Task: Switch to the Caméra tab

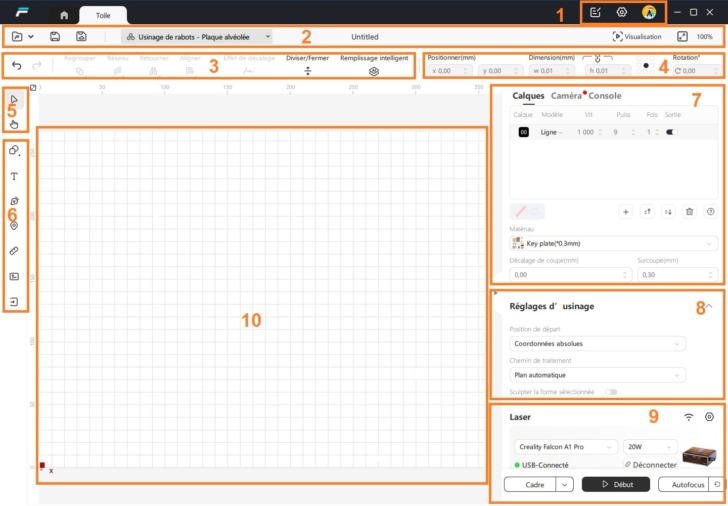Action: (566, 96)
